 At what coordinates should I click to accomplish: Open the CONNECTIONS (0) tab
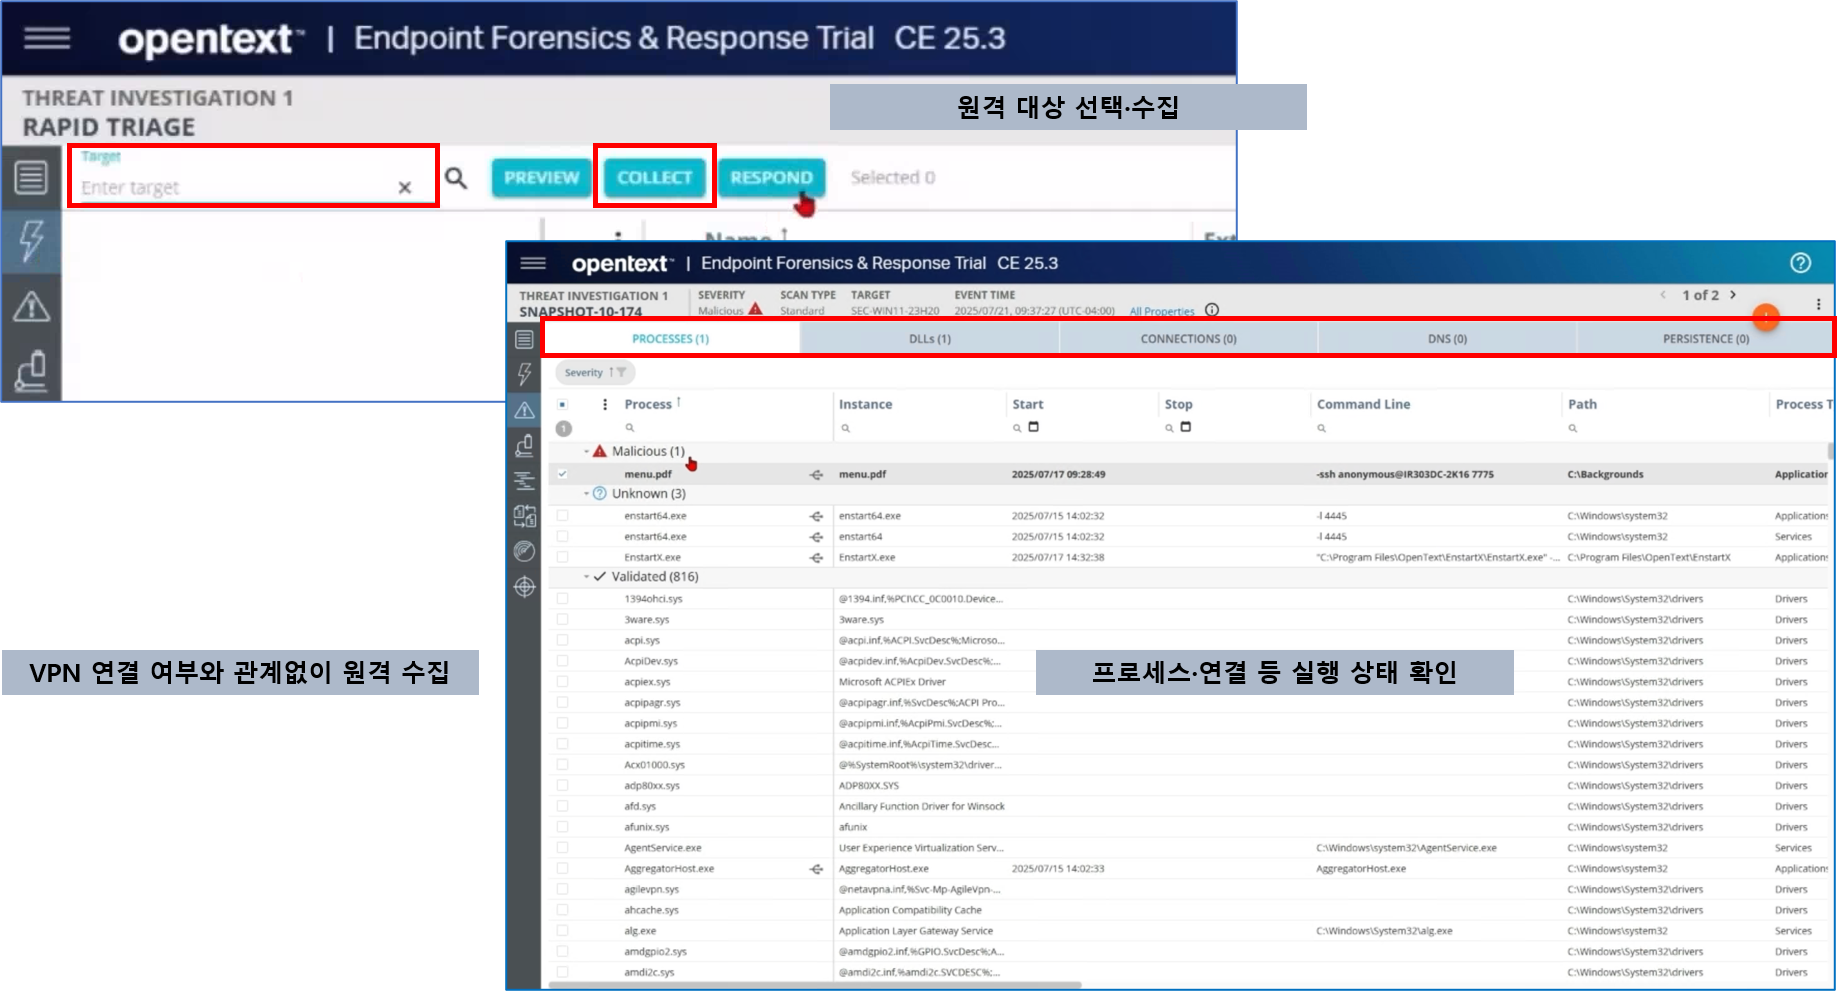(1188, 339)
